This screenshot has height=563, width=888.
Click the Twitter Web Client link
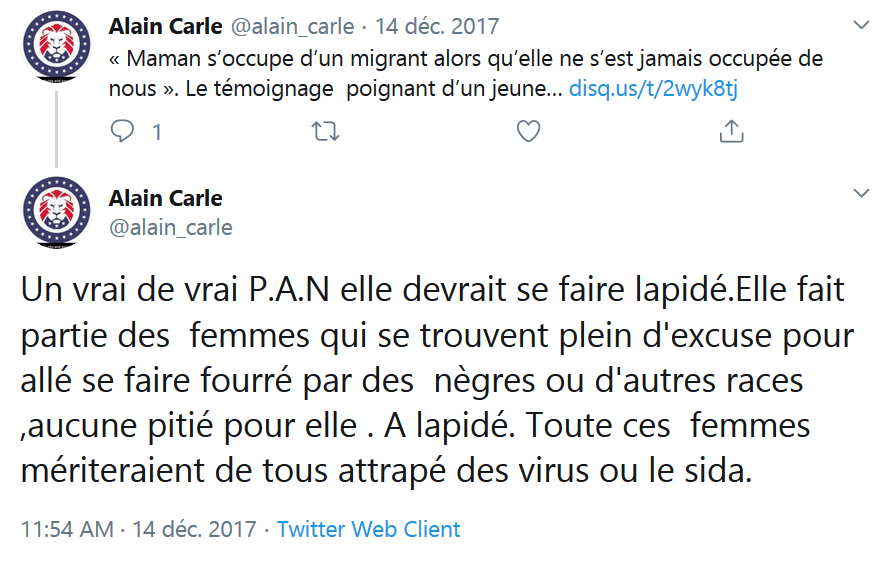click(x=368, y=529)
